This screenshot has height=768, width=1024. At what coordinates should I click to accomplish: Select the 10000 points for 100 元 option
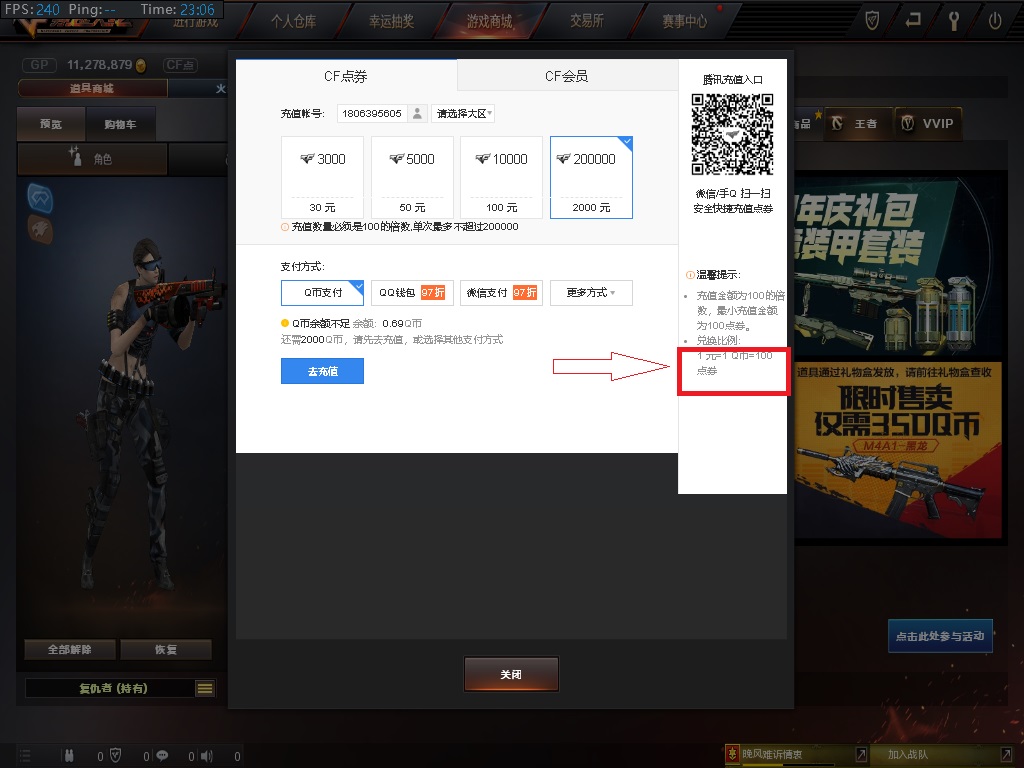coord(502,177)
